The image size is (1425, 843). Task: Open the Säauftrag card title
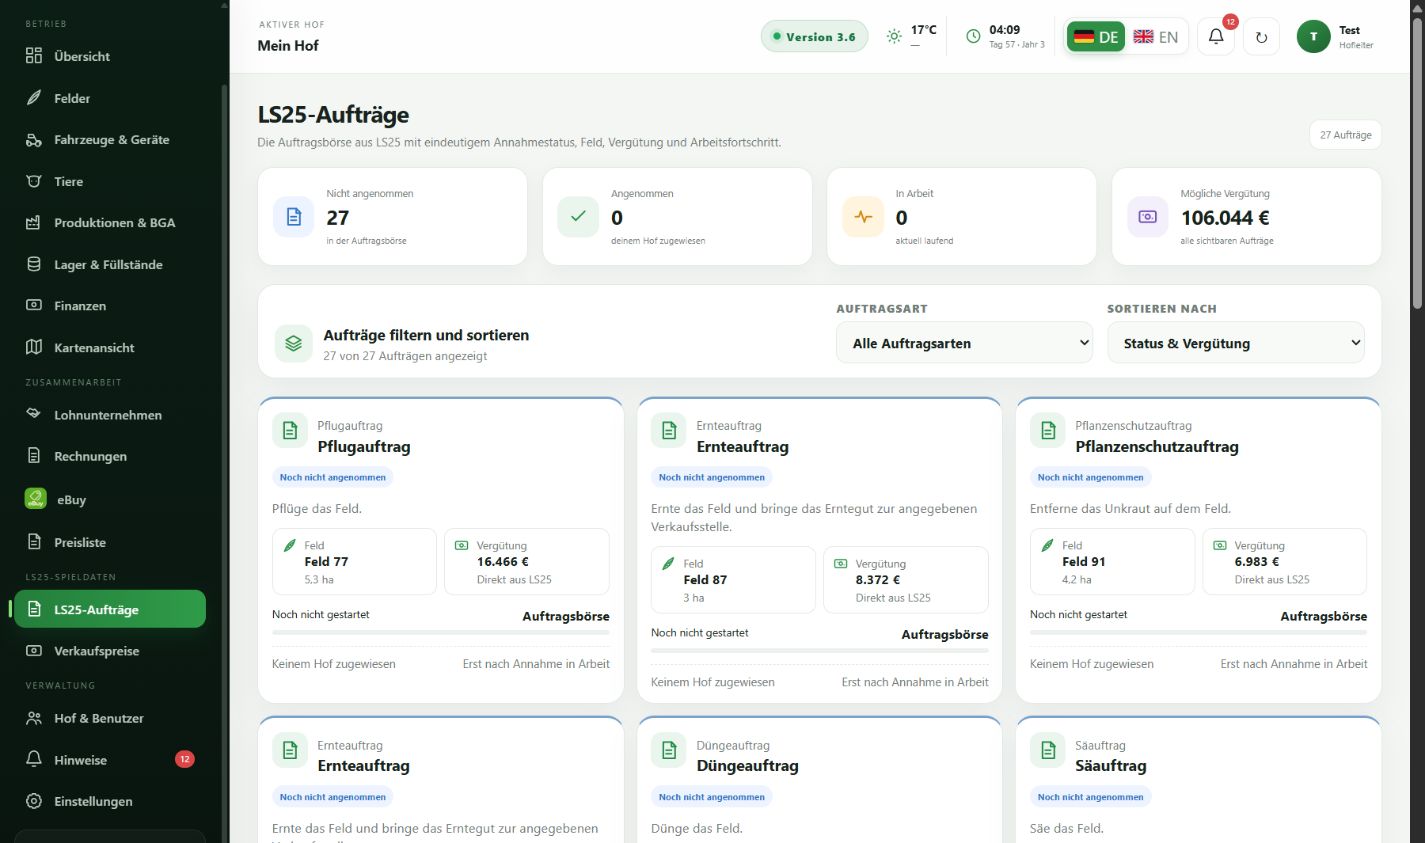pyautogui.click(x=1111, y=766)
